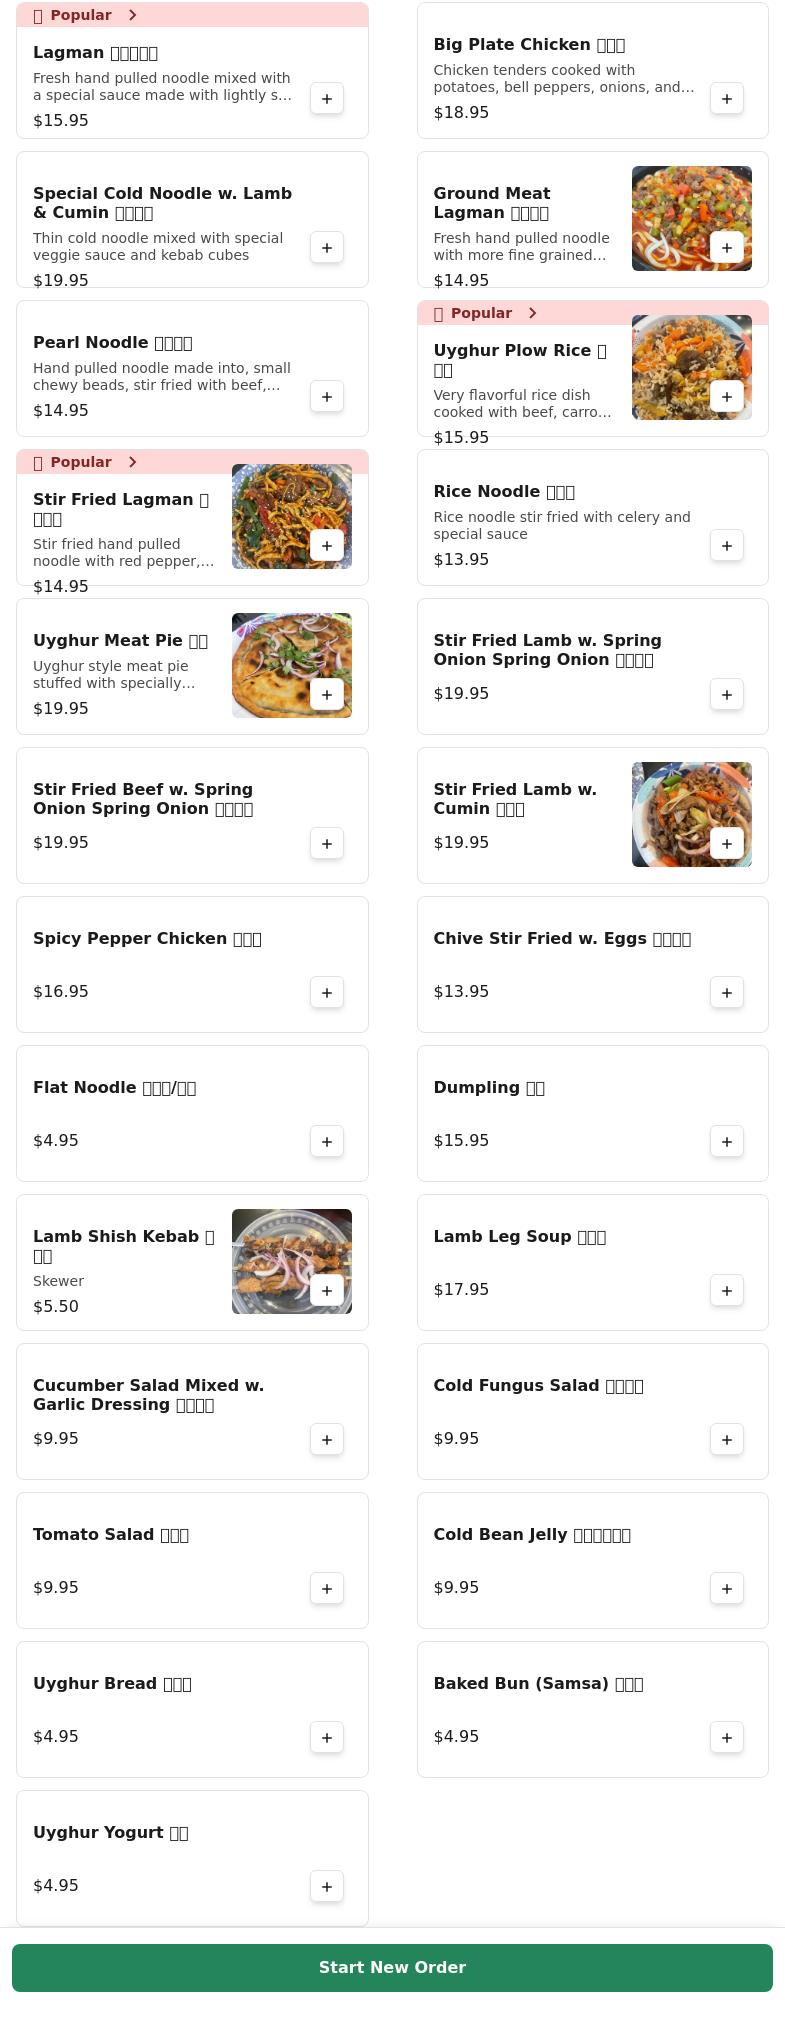Add Big Plate Chicken with plus button

point(727,99)
